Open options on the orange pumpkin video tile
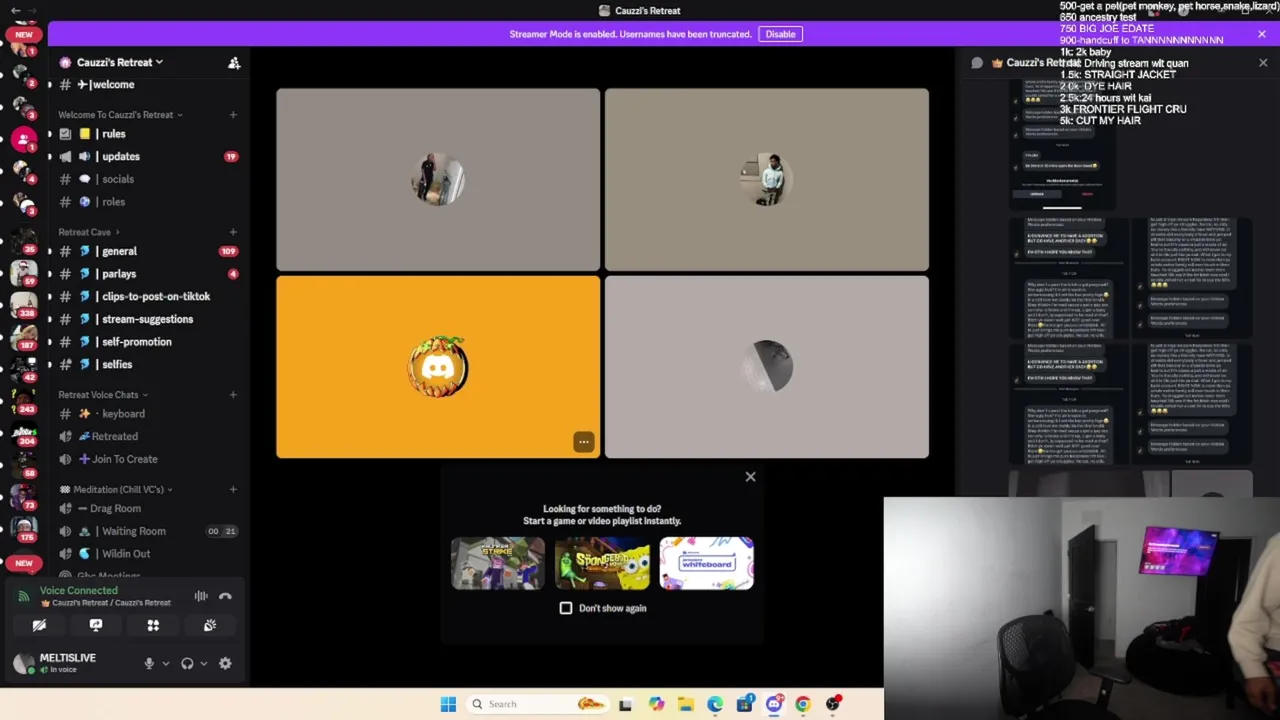Screen dimensions: 1280x720 coord(583,442)
